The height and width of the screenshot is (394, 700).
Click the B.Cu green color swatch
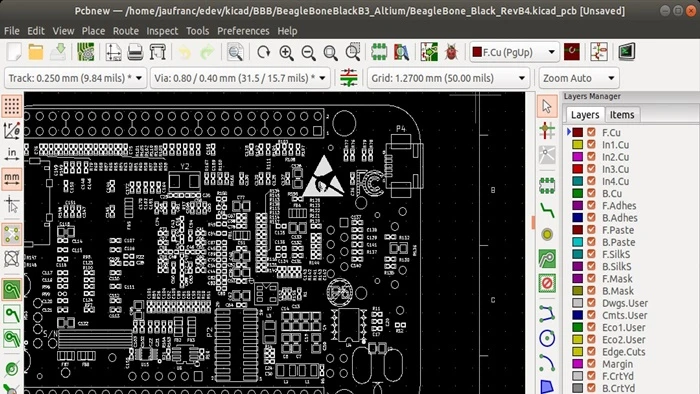(x=578, y=193)
